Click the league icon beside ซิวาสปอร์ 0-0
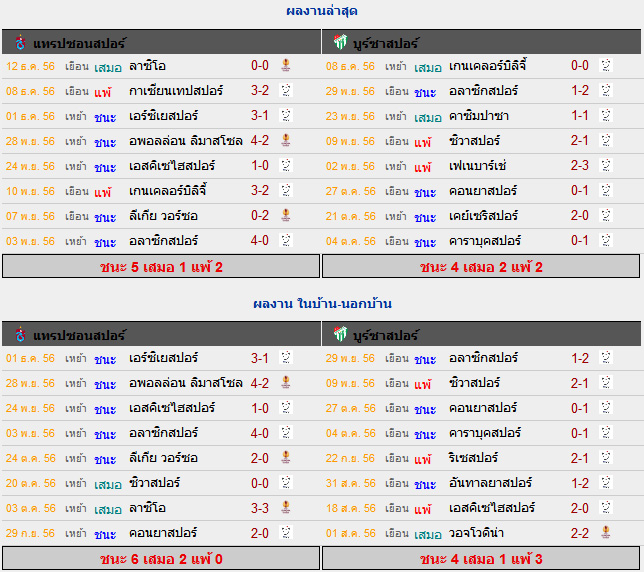Screen dimensions: 644x572 coord(286,482)
